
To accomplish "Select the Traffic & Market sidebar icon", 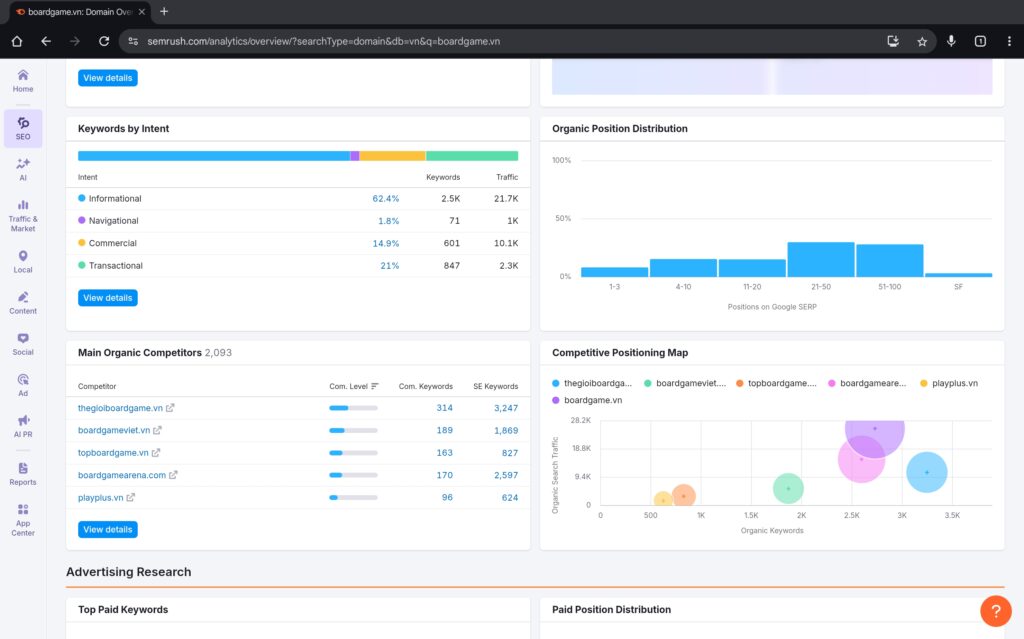I will (22, 212).
